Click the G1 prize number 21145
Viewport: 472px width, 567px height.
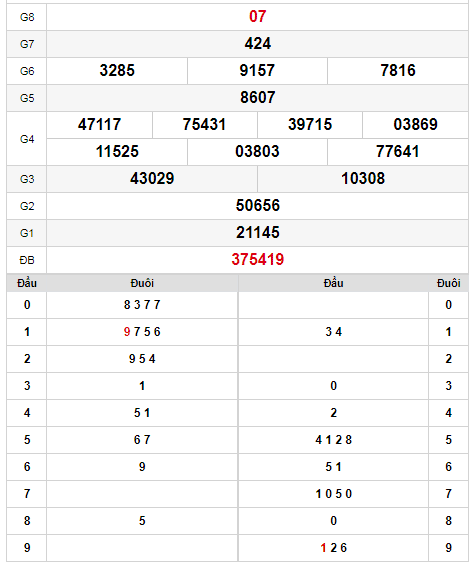[x=258, y=233]
